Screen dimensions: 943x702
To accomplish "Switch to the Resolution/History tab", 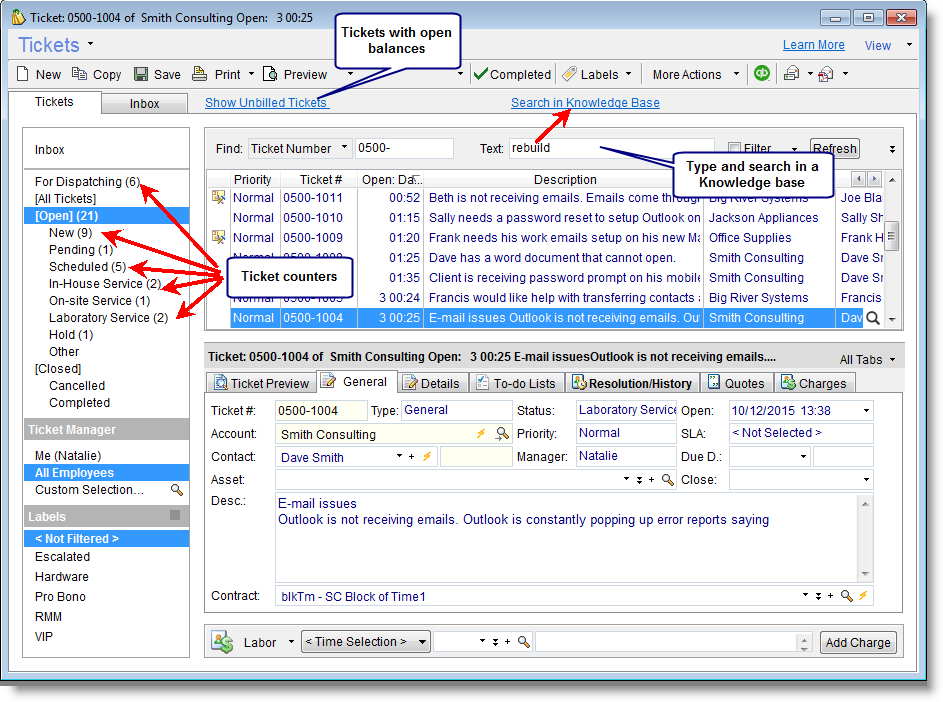I will click(631, 383).
